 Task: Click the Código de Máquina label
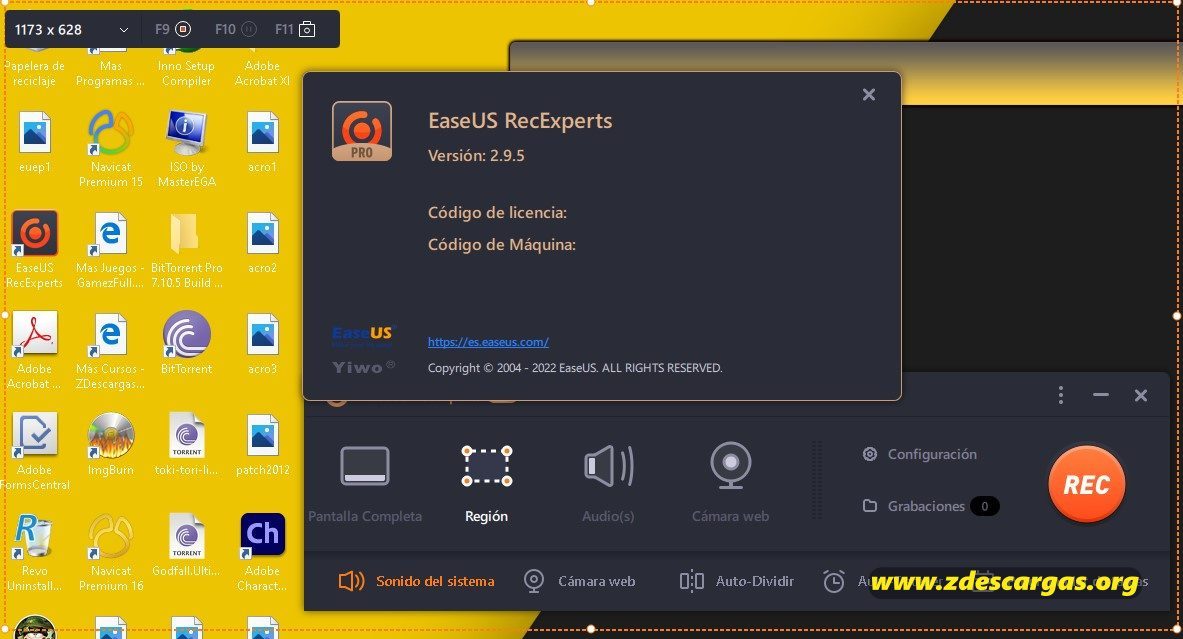[502, 244]
